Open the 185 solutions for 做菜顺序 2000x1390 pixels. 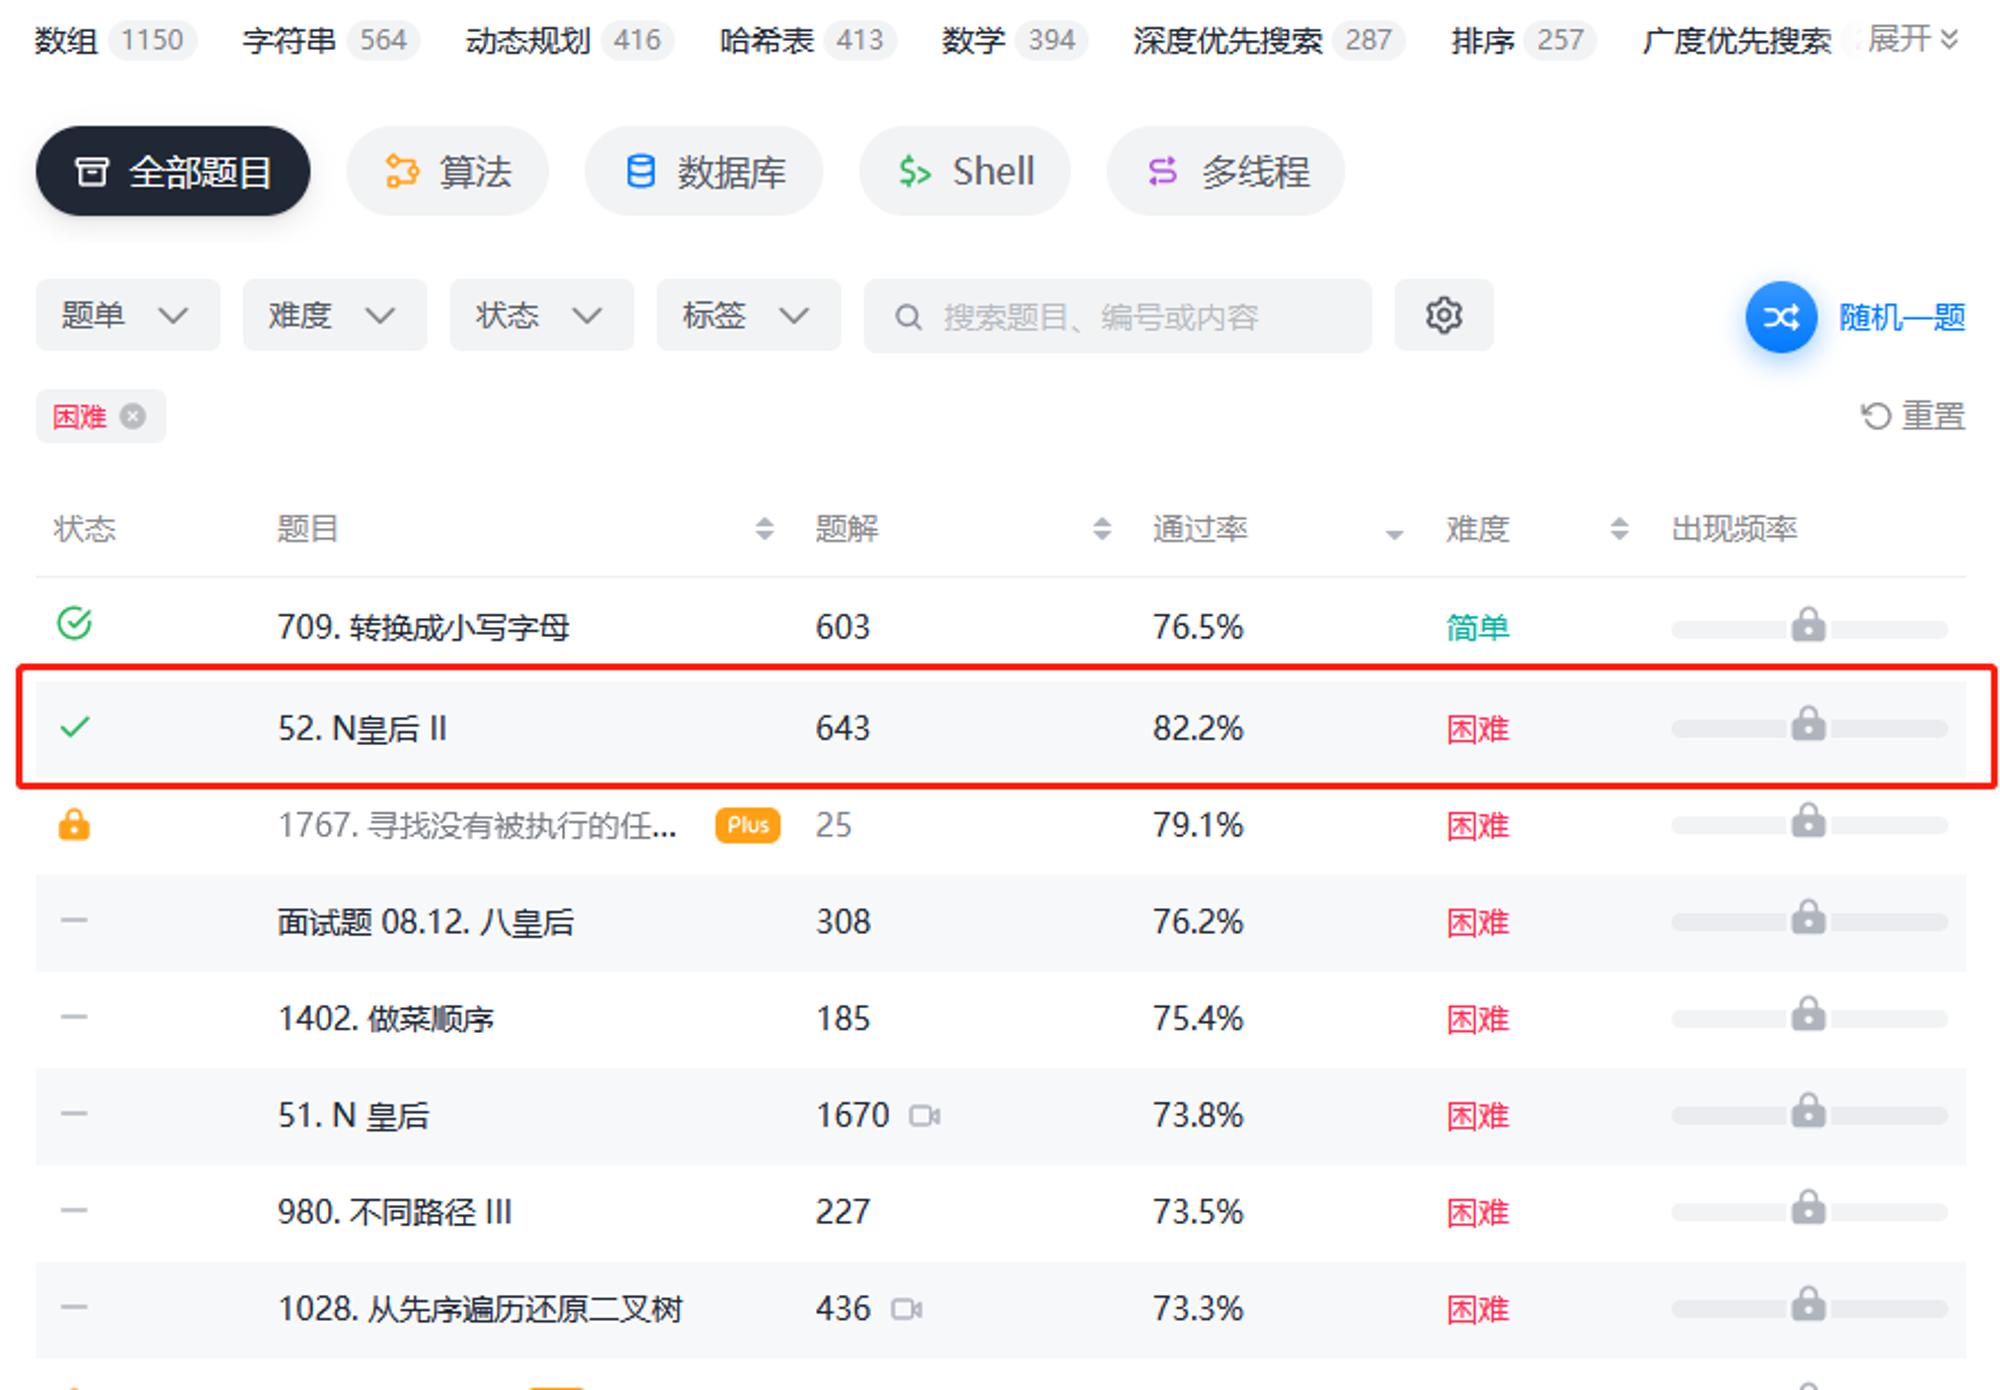click(x=843, y=1018)
